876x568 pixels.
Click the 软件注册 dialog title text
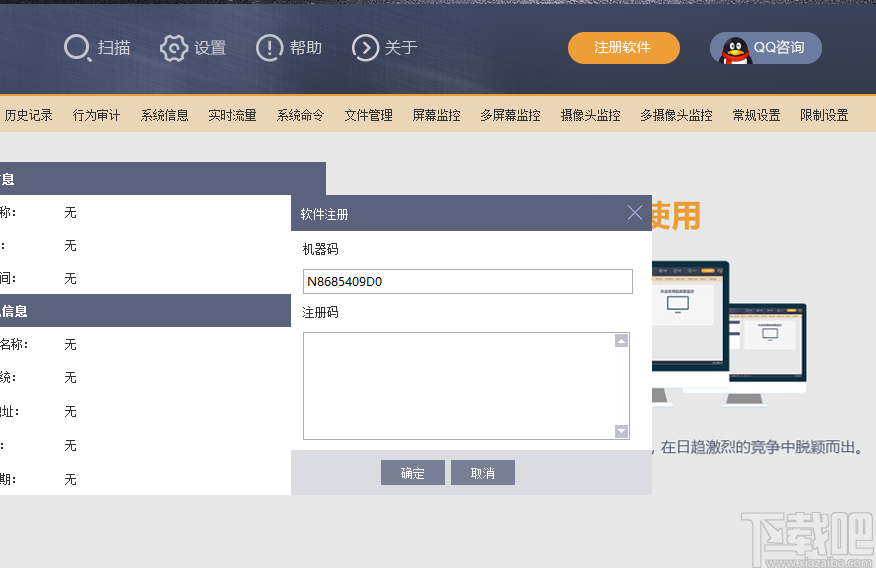pos(324,214)
